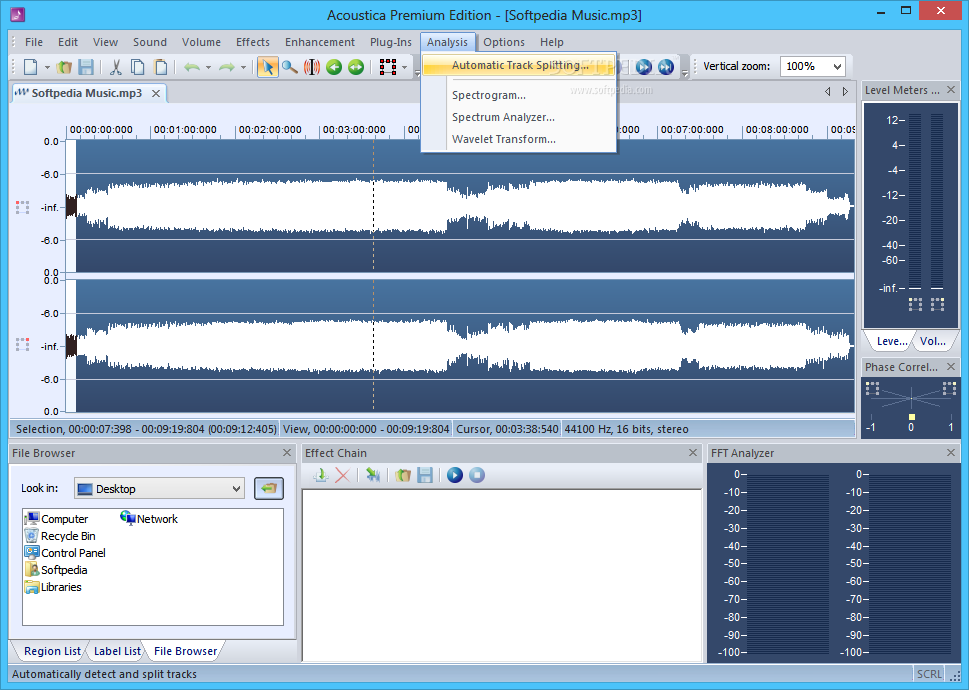
Task: Select Network in the file list
Action: (x=149, y=519)
